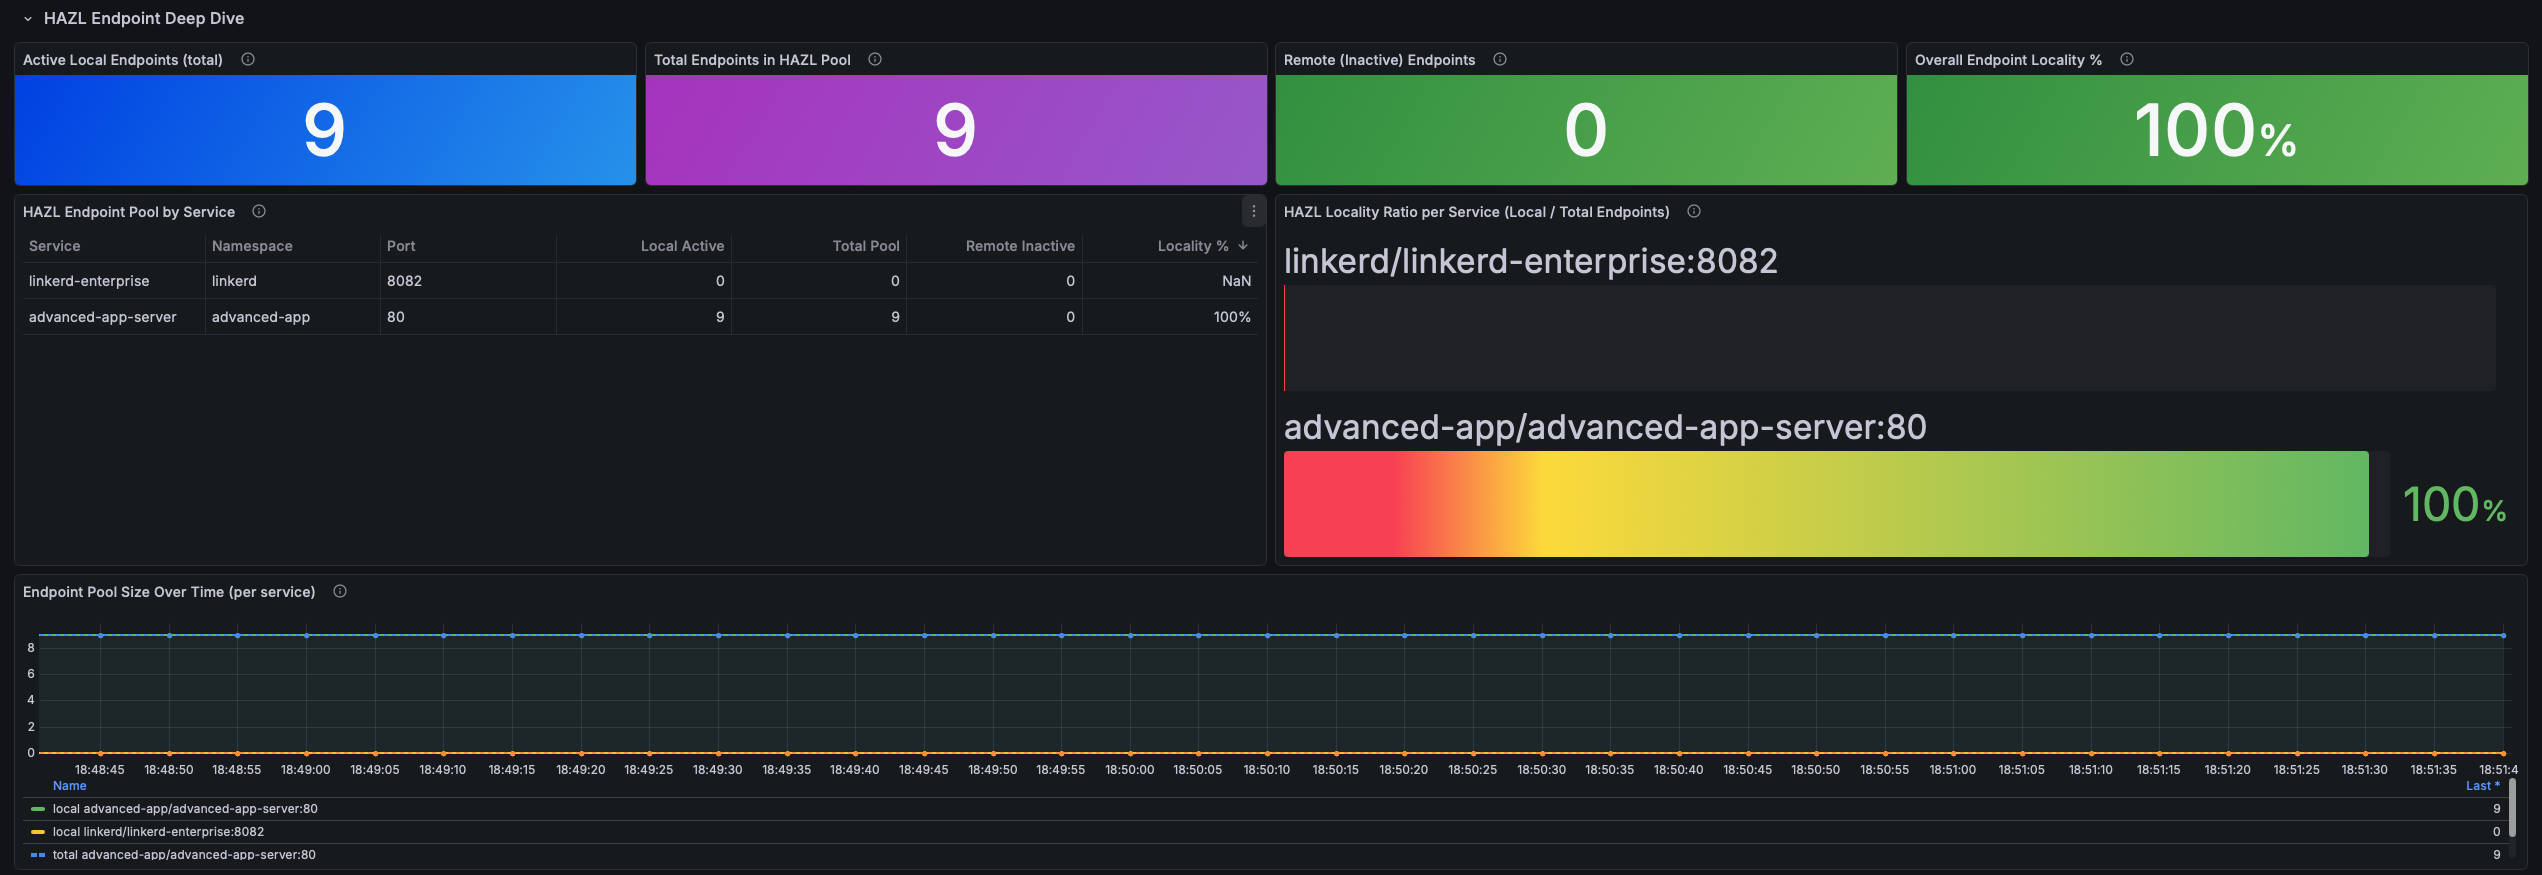2542x875 pixels.
Task: Click the advanced-app-server locality gradient bar
Action: tap(1825, 504)
